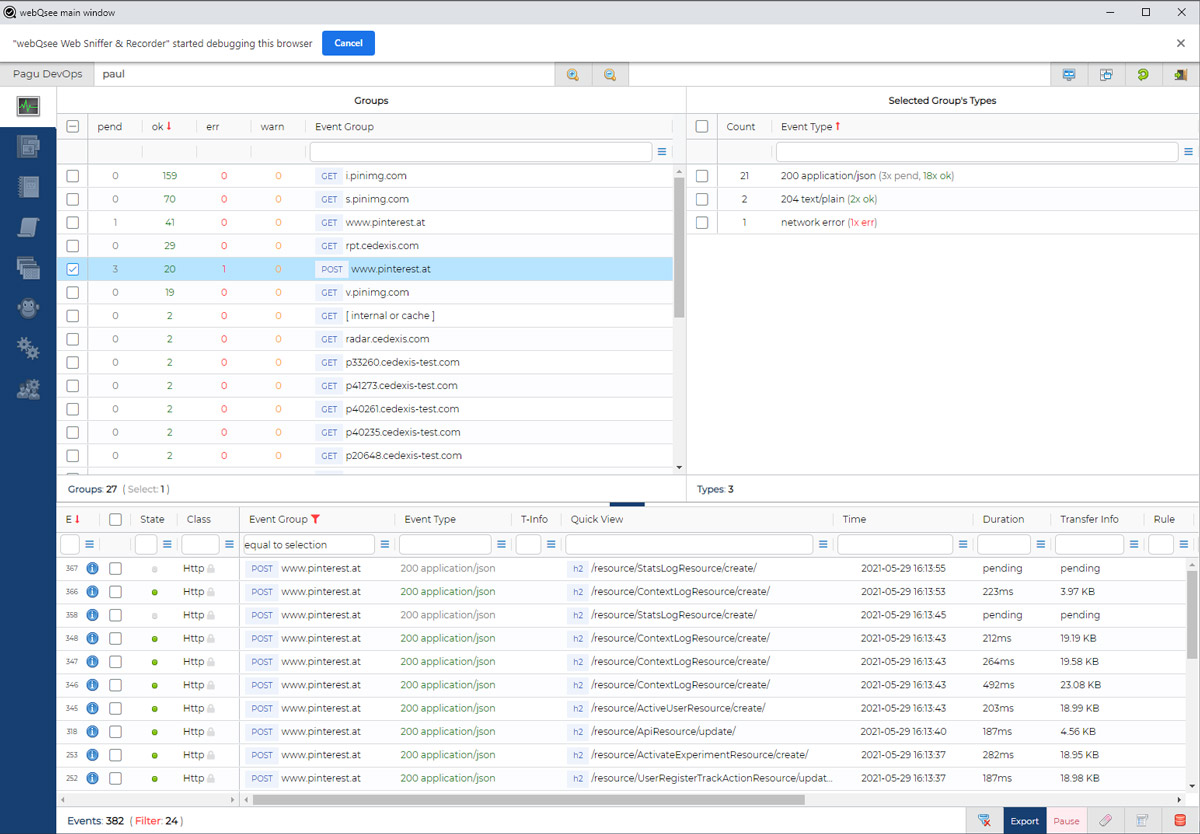The image size is (1200, 834).
Task: Open info for event 358
Action: [93, 615]
